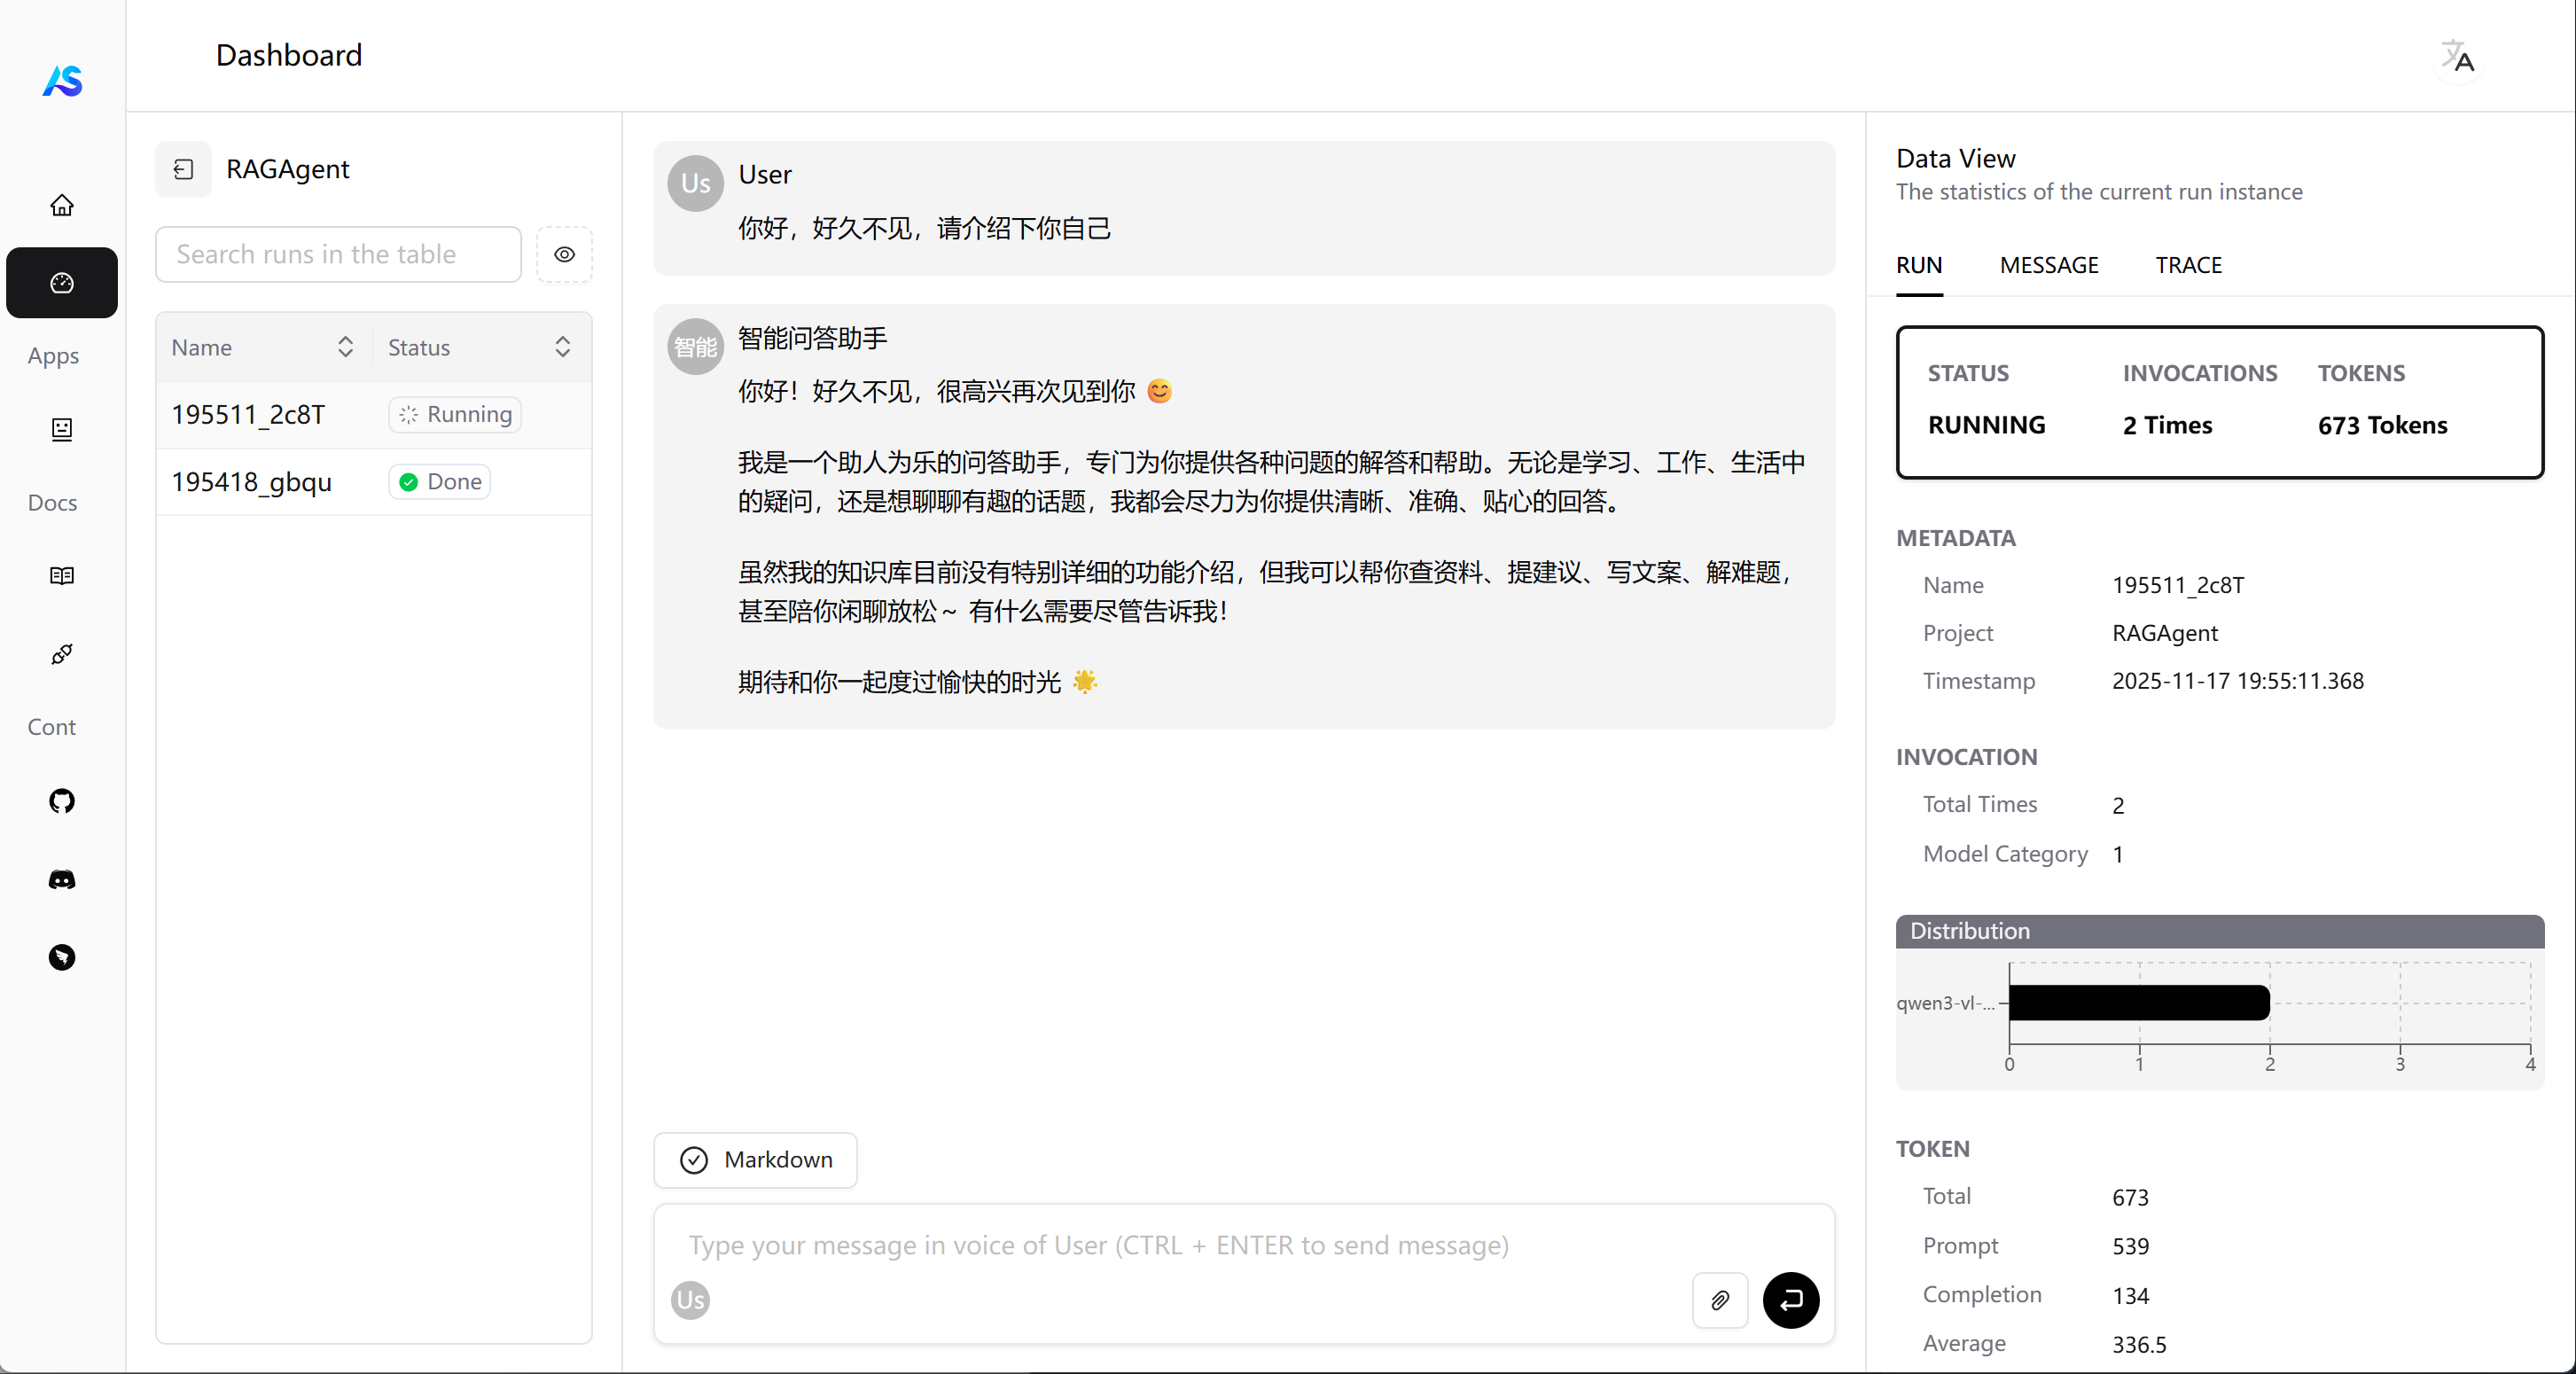Click the Completion token value 134

2130,1295
